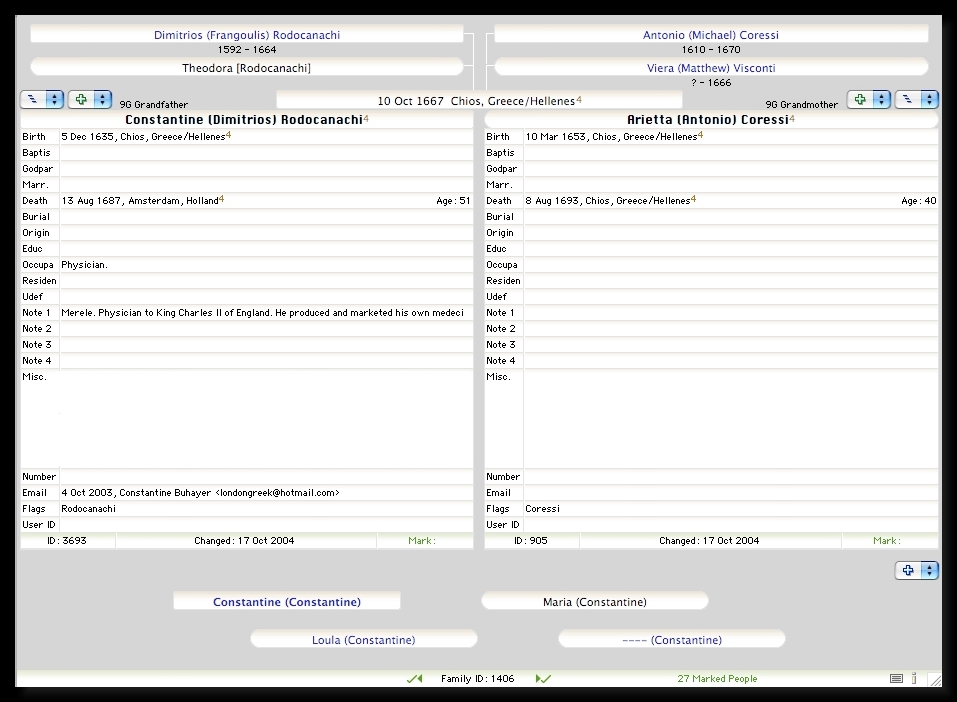Click the info icon in status bar
This screenshot has width=957, height=702.
(x=913, y=679)
